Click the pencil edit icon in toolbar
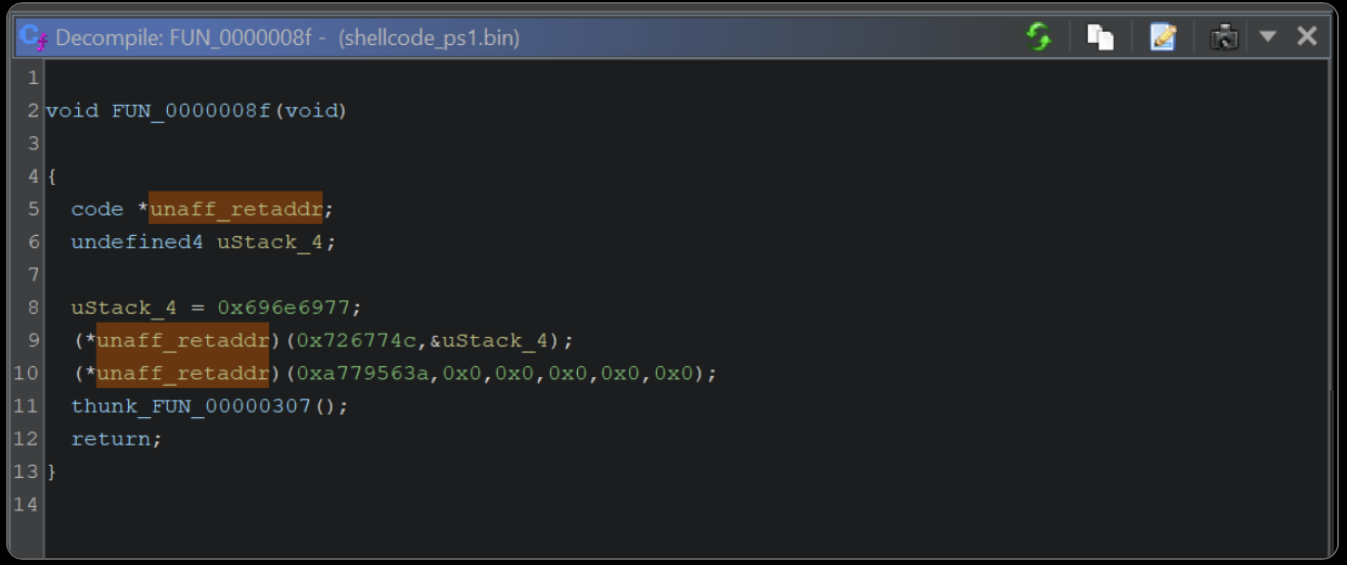Screen dimensions: 1347x565 (x=1162, y=38)
